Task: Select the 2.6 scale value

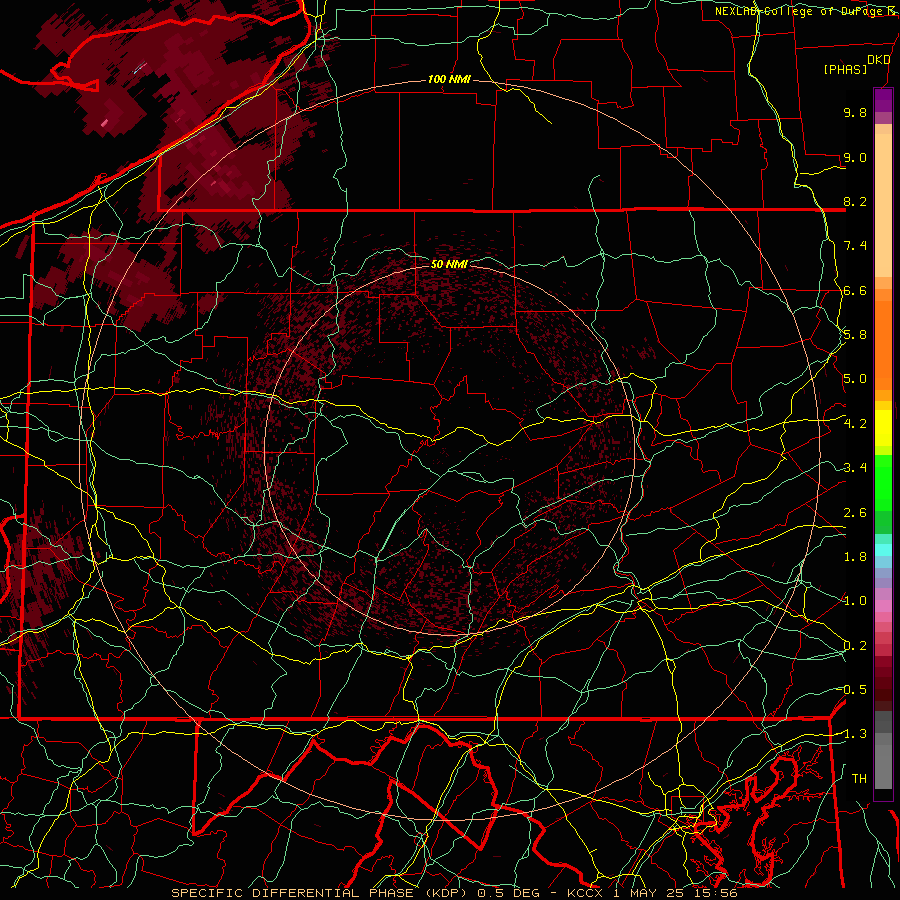Action: (x=855, y=513)
